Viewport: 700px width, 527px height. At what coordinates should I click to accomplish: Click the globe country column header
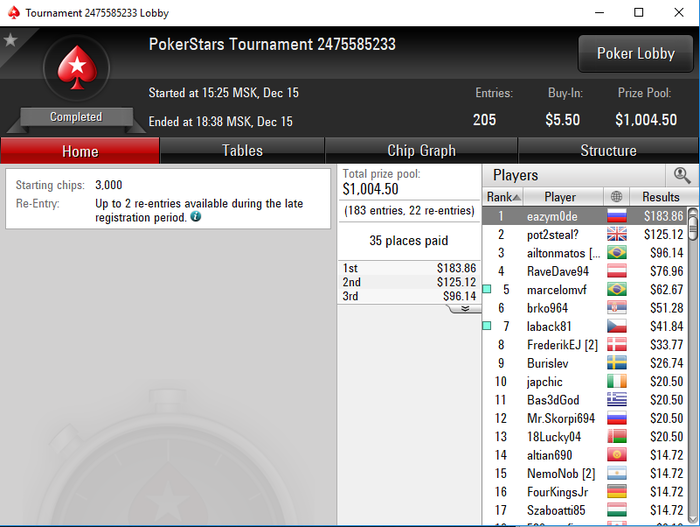coord(617,197)
